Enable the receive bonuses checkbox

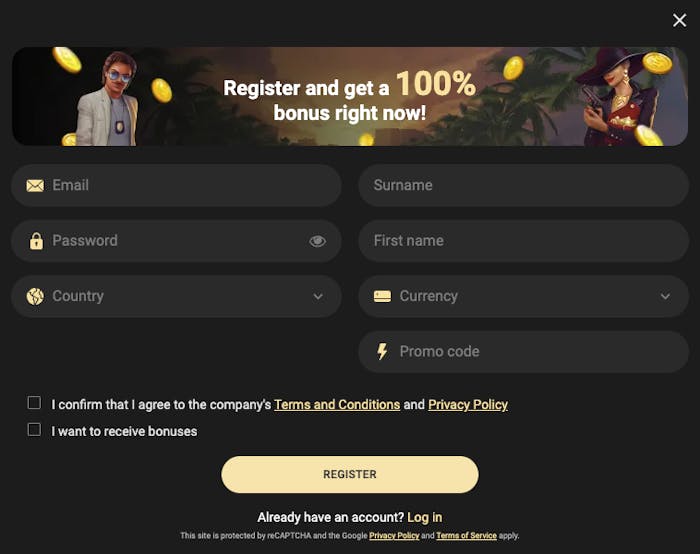point(34,430)
